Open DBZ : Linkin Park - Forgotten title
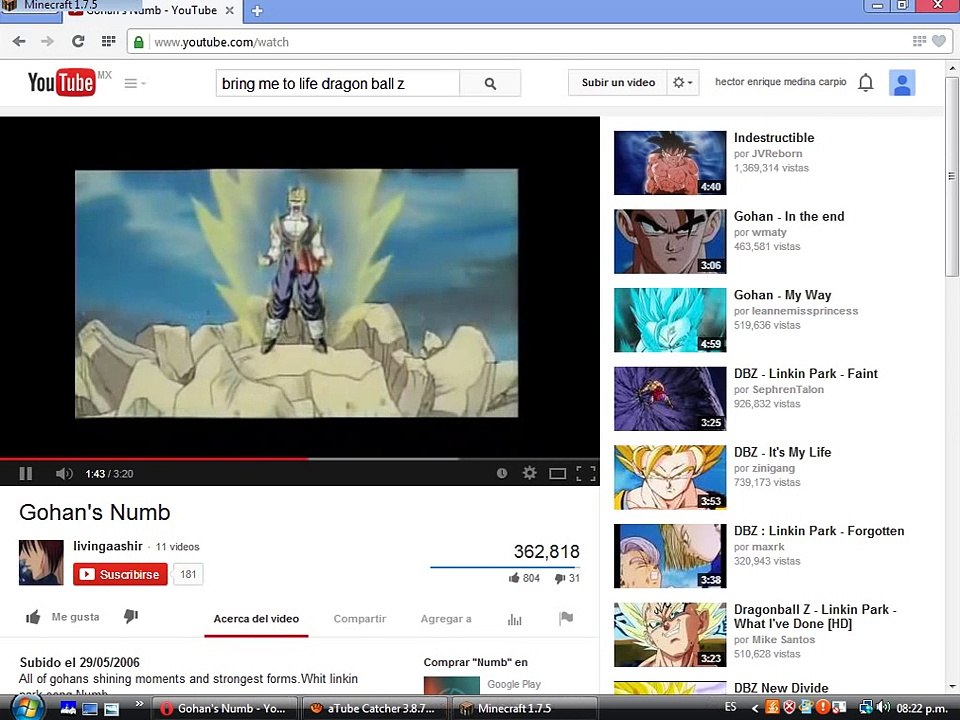Screen dimensions: 960x720 point(819,531)
